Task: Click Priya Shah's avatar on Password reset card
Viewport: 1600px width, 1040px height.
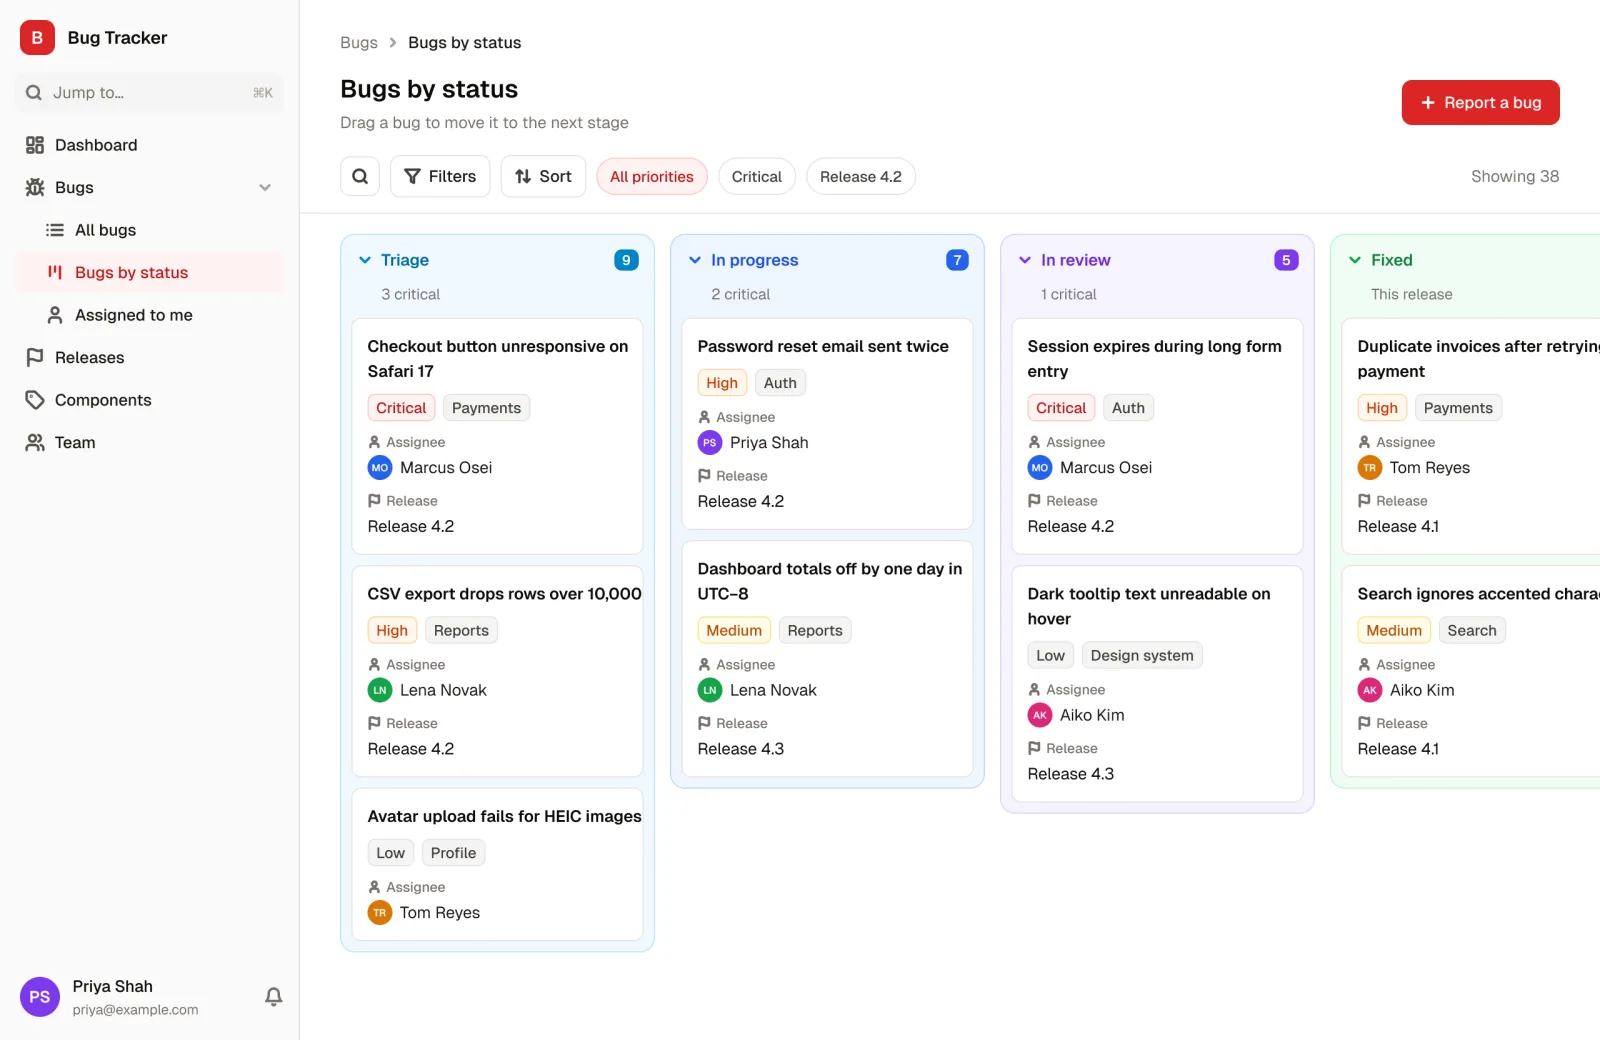Action: (710, 442)
